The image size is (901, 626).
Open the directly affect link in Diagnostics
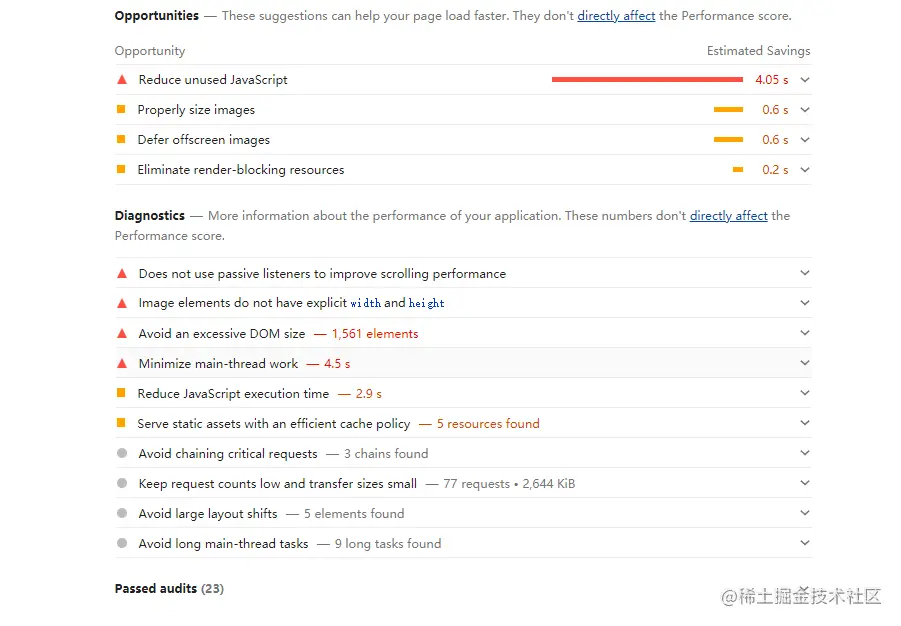click(729, 216)
